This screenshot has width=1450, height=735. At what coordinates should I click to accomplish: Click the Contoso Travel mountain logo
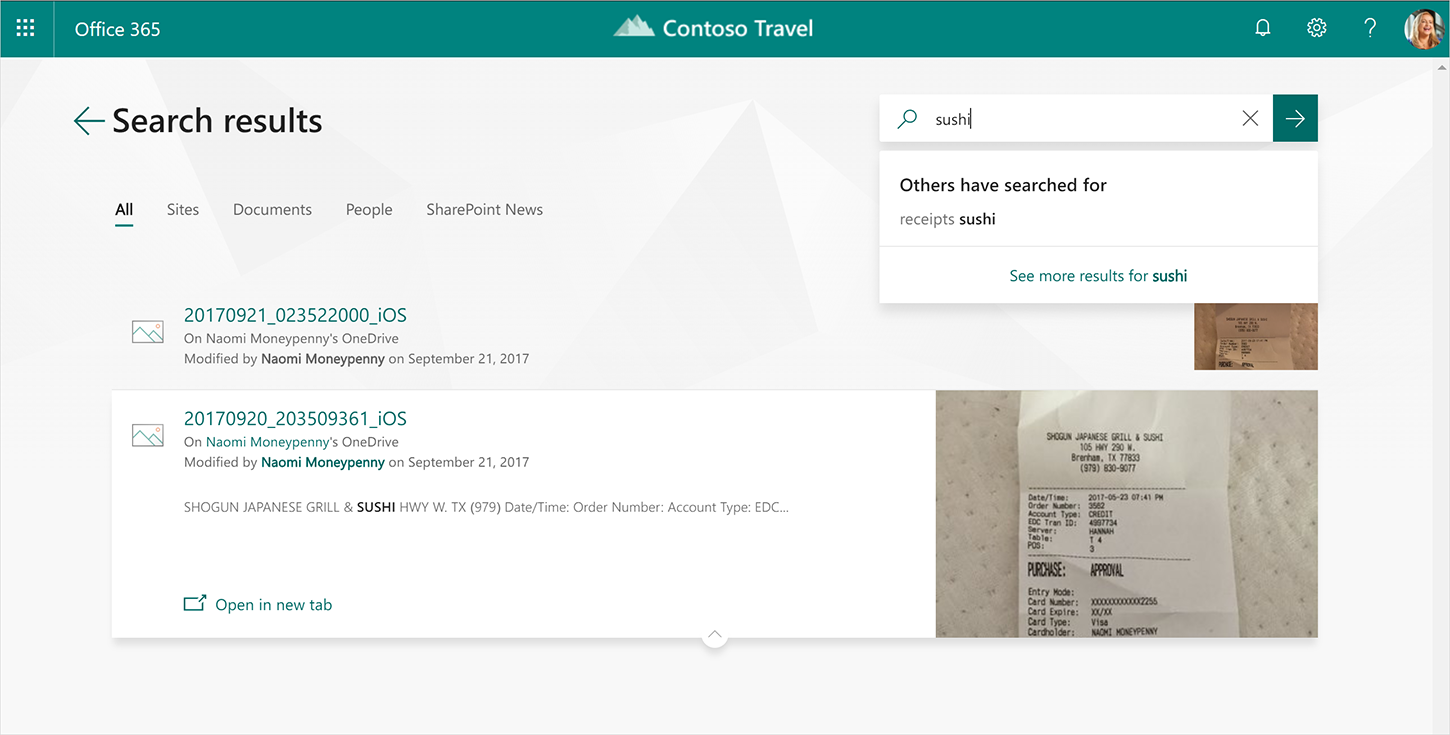click(634, 27)
